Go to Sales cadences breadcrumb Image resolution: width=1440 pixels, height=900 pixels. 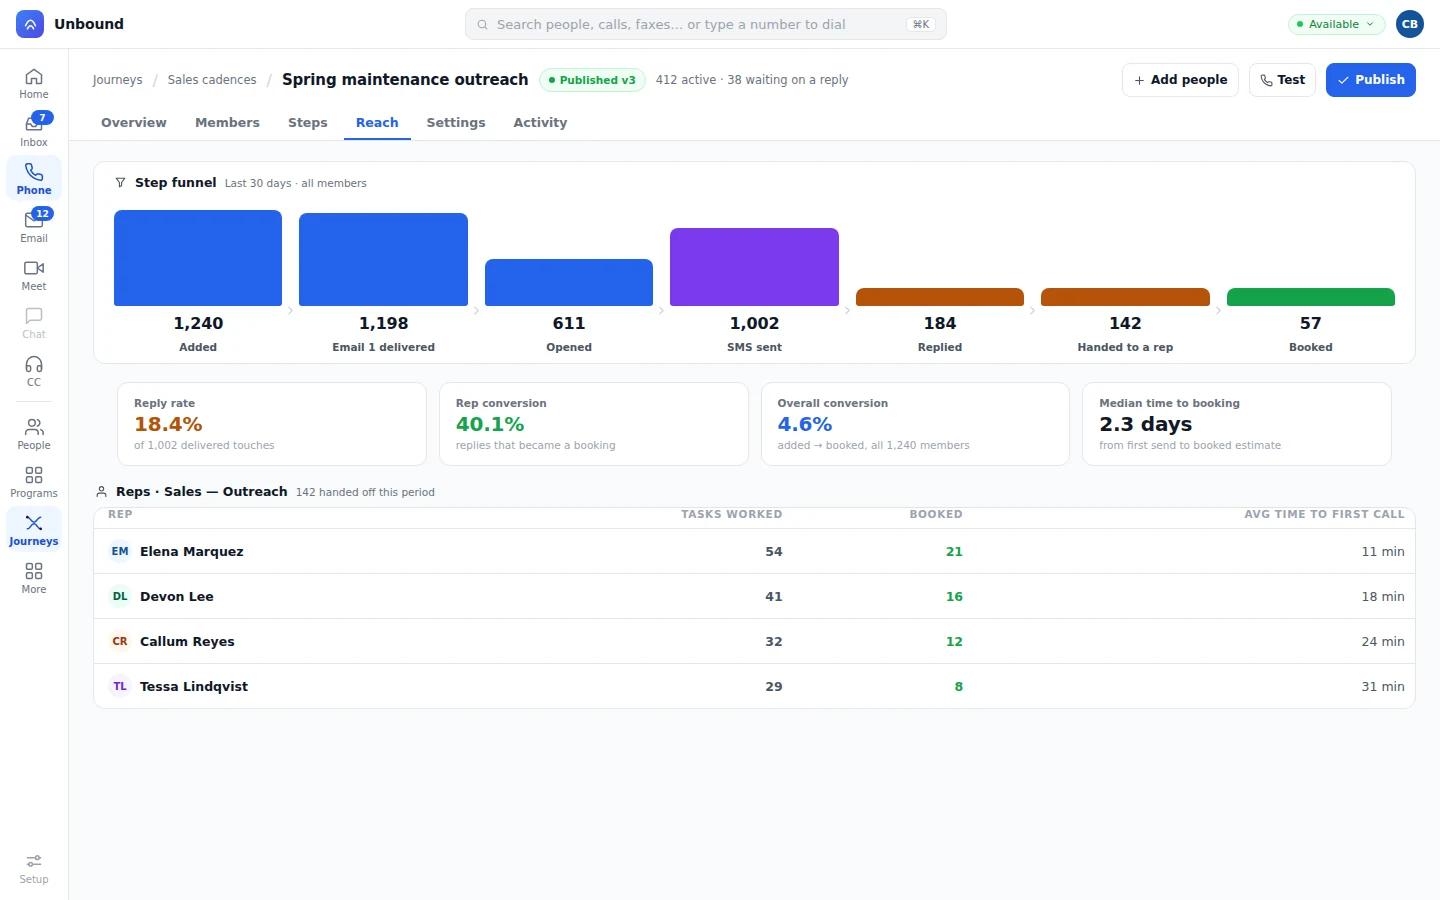(x=212, y=80)
